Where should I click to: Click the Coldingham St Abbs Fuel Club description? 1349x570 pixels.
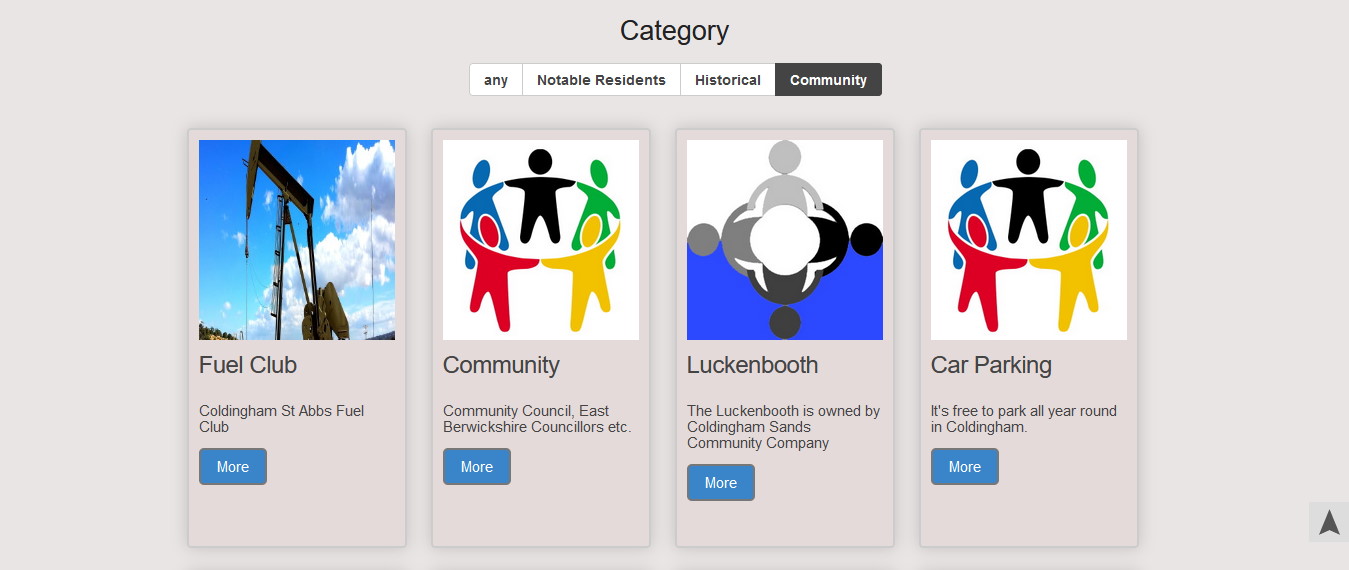point(282,418)
